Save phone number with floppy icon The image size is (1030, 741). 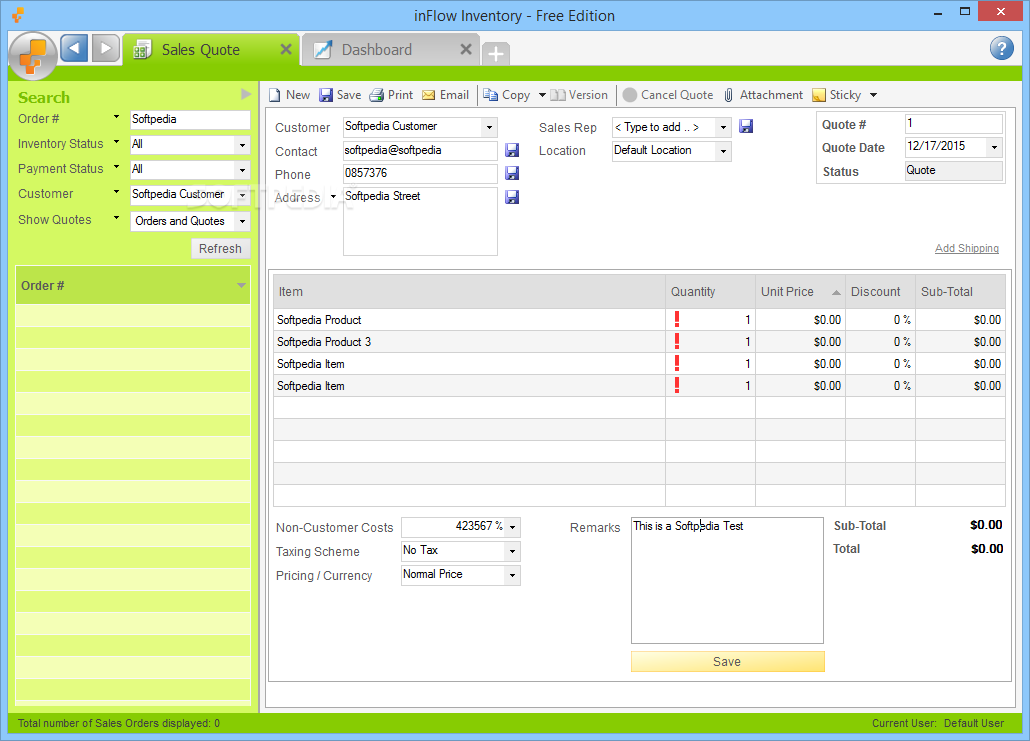(512, 173)
